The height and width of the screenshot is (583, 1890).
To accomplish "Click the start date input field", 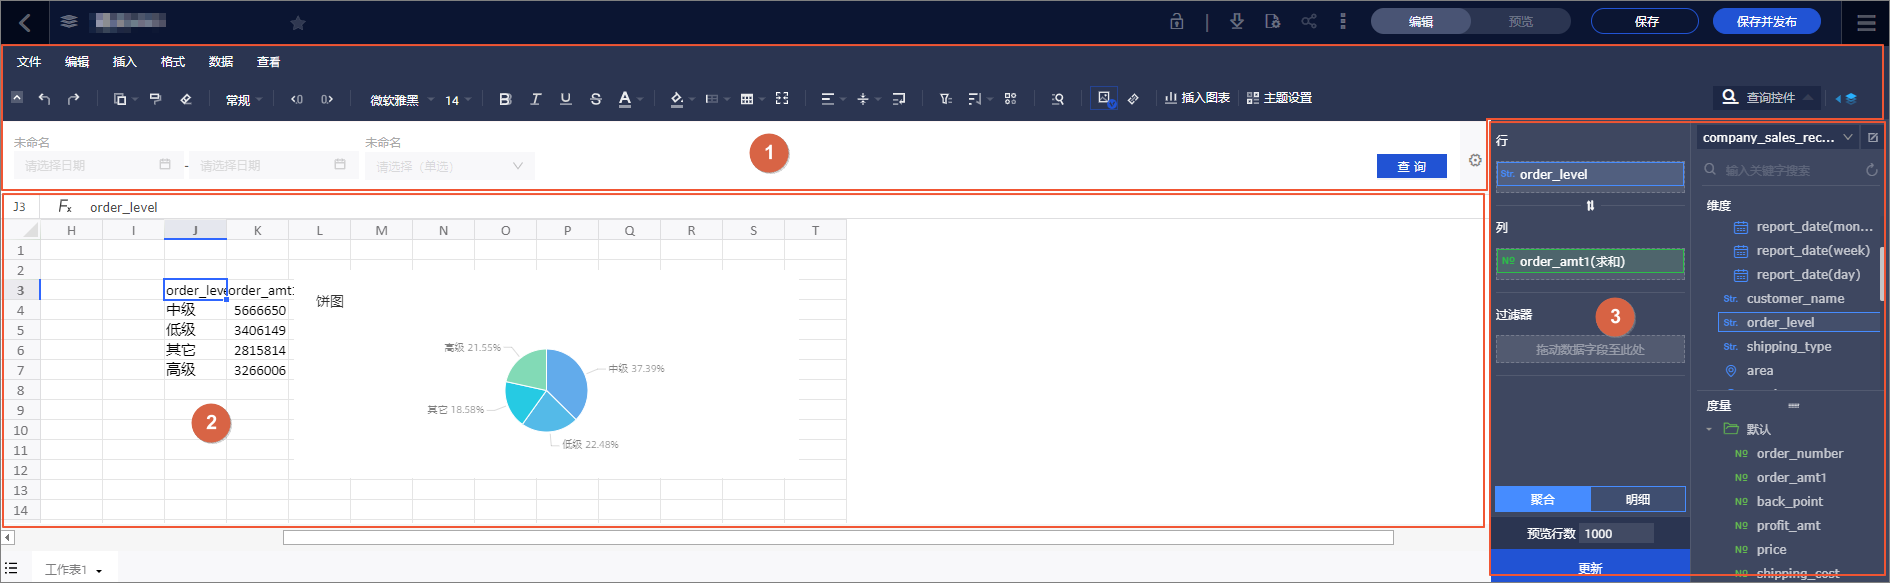I will click(98, 165).
